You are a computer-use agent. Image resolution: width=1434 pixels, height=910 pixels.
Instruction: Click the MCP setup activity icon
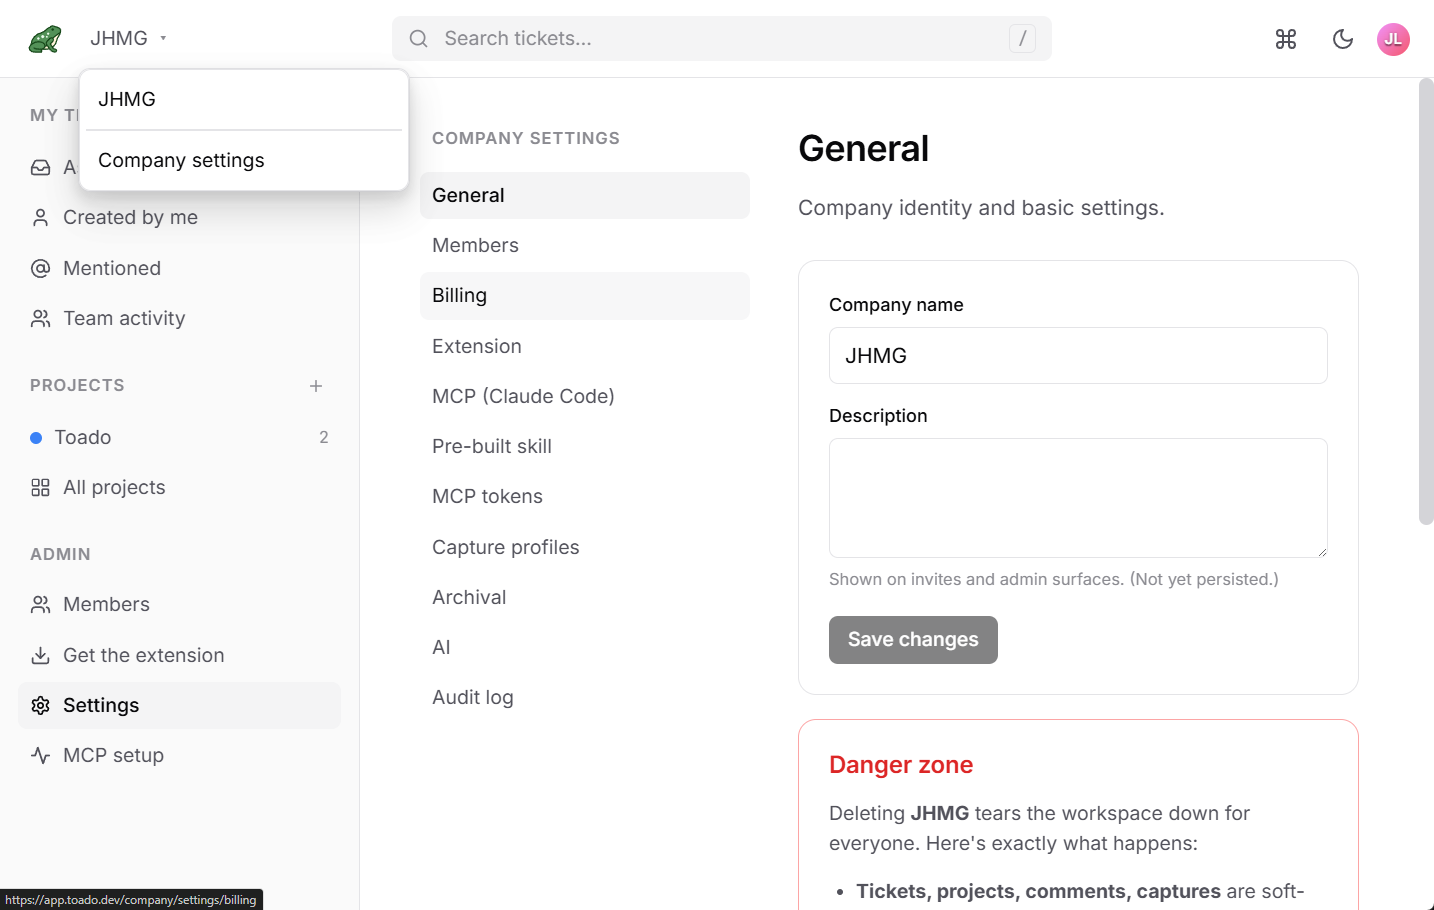point(40,755)
